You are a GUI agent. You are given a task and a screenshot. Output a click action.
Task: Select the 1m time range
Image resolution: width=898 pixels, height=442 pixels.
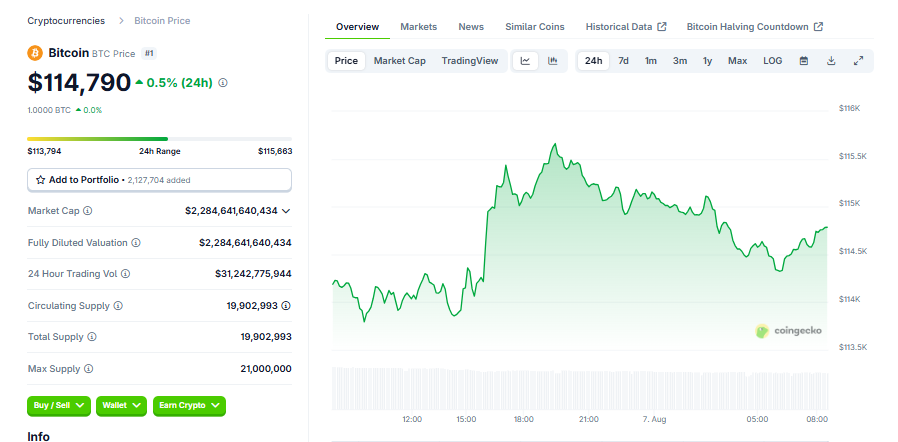651,61
